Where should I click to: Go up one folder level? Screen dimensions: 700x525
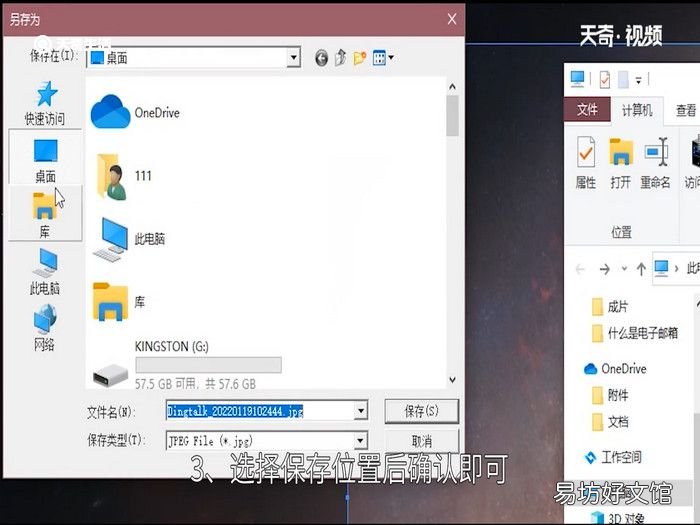(340, 58)
